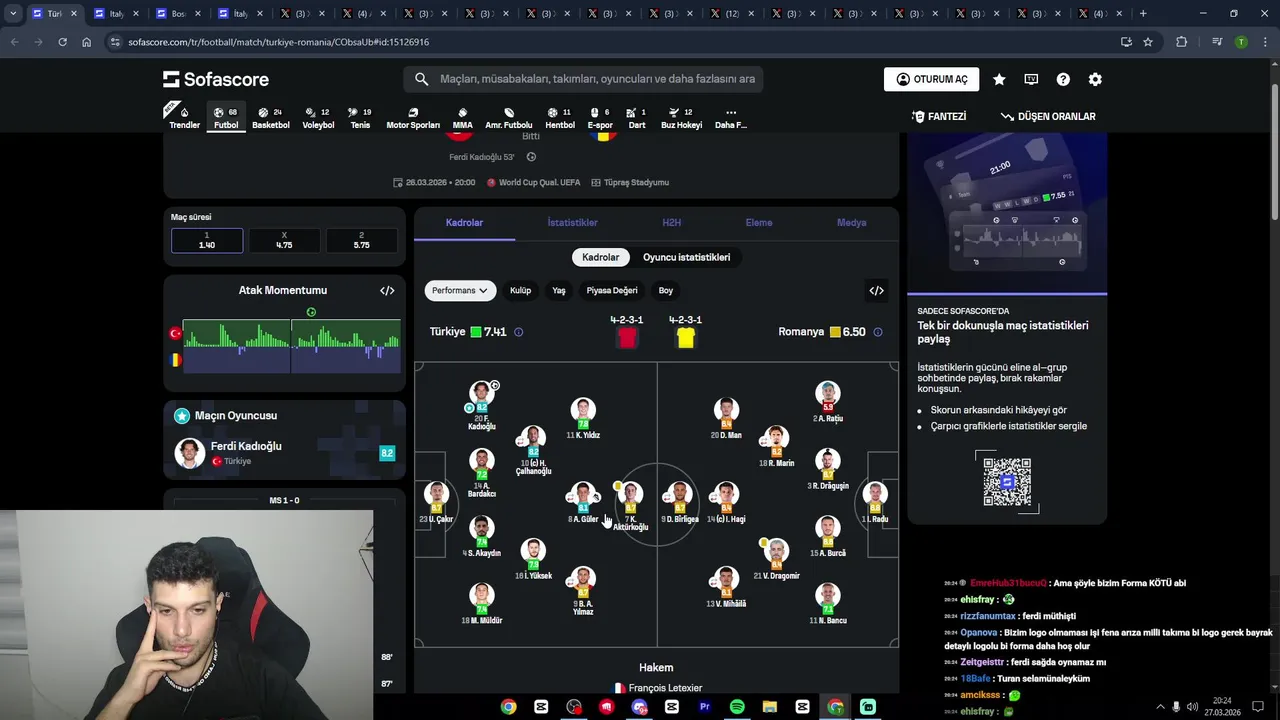The image size is (1280, 720).
Task: Open the news/screen icon next to favorites
Action: [1031, 79]
